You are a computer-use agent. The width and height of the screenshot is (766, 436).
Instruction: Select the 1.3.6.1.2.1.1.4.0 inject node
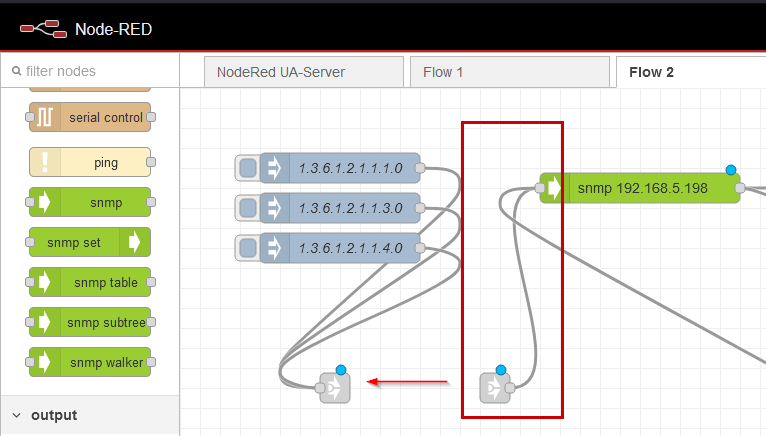[340, 248]
